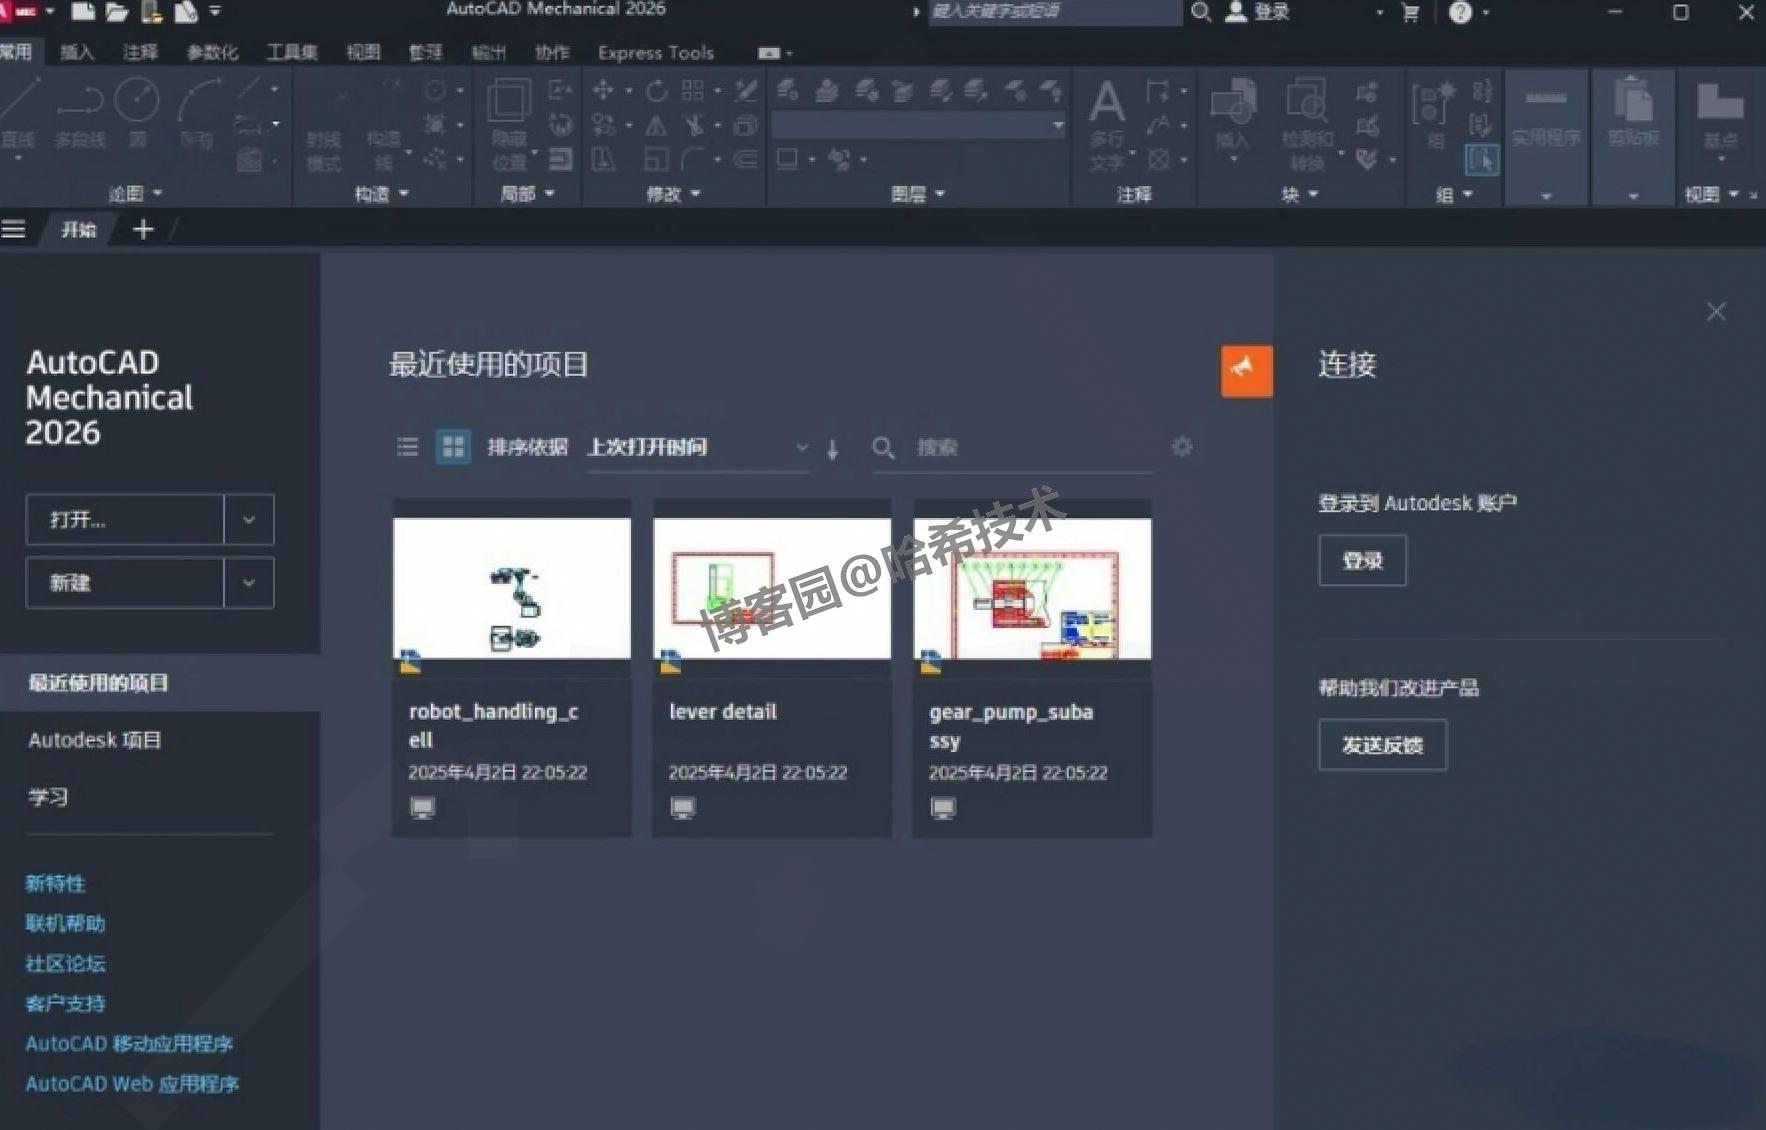1766x1130 pixels.
Task: Open the Express Tools ribbon tab
Action: tap(655, 52)
